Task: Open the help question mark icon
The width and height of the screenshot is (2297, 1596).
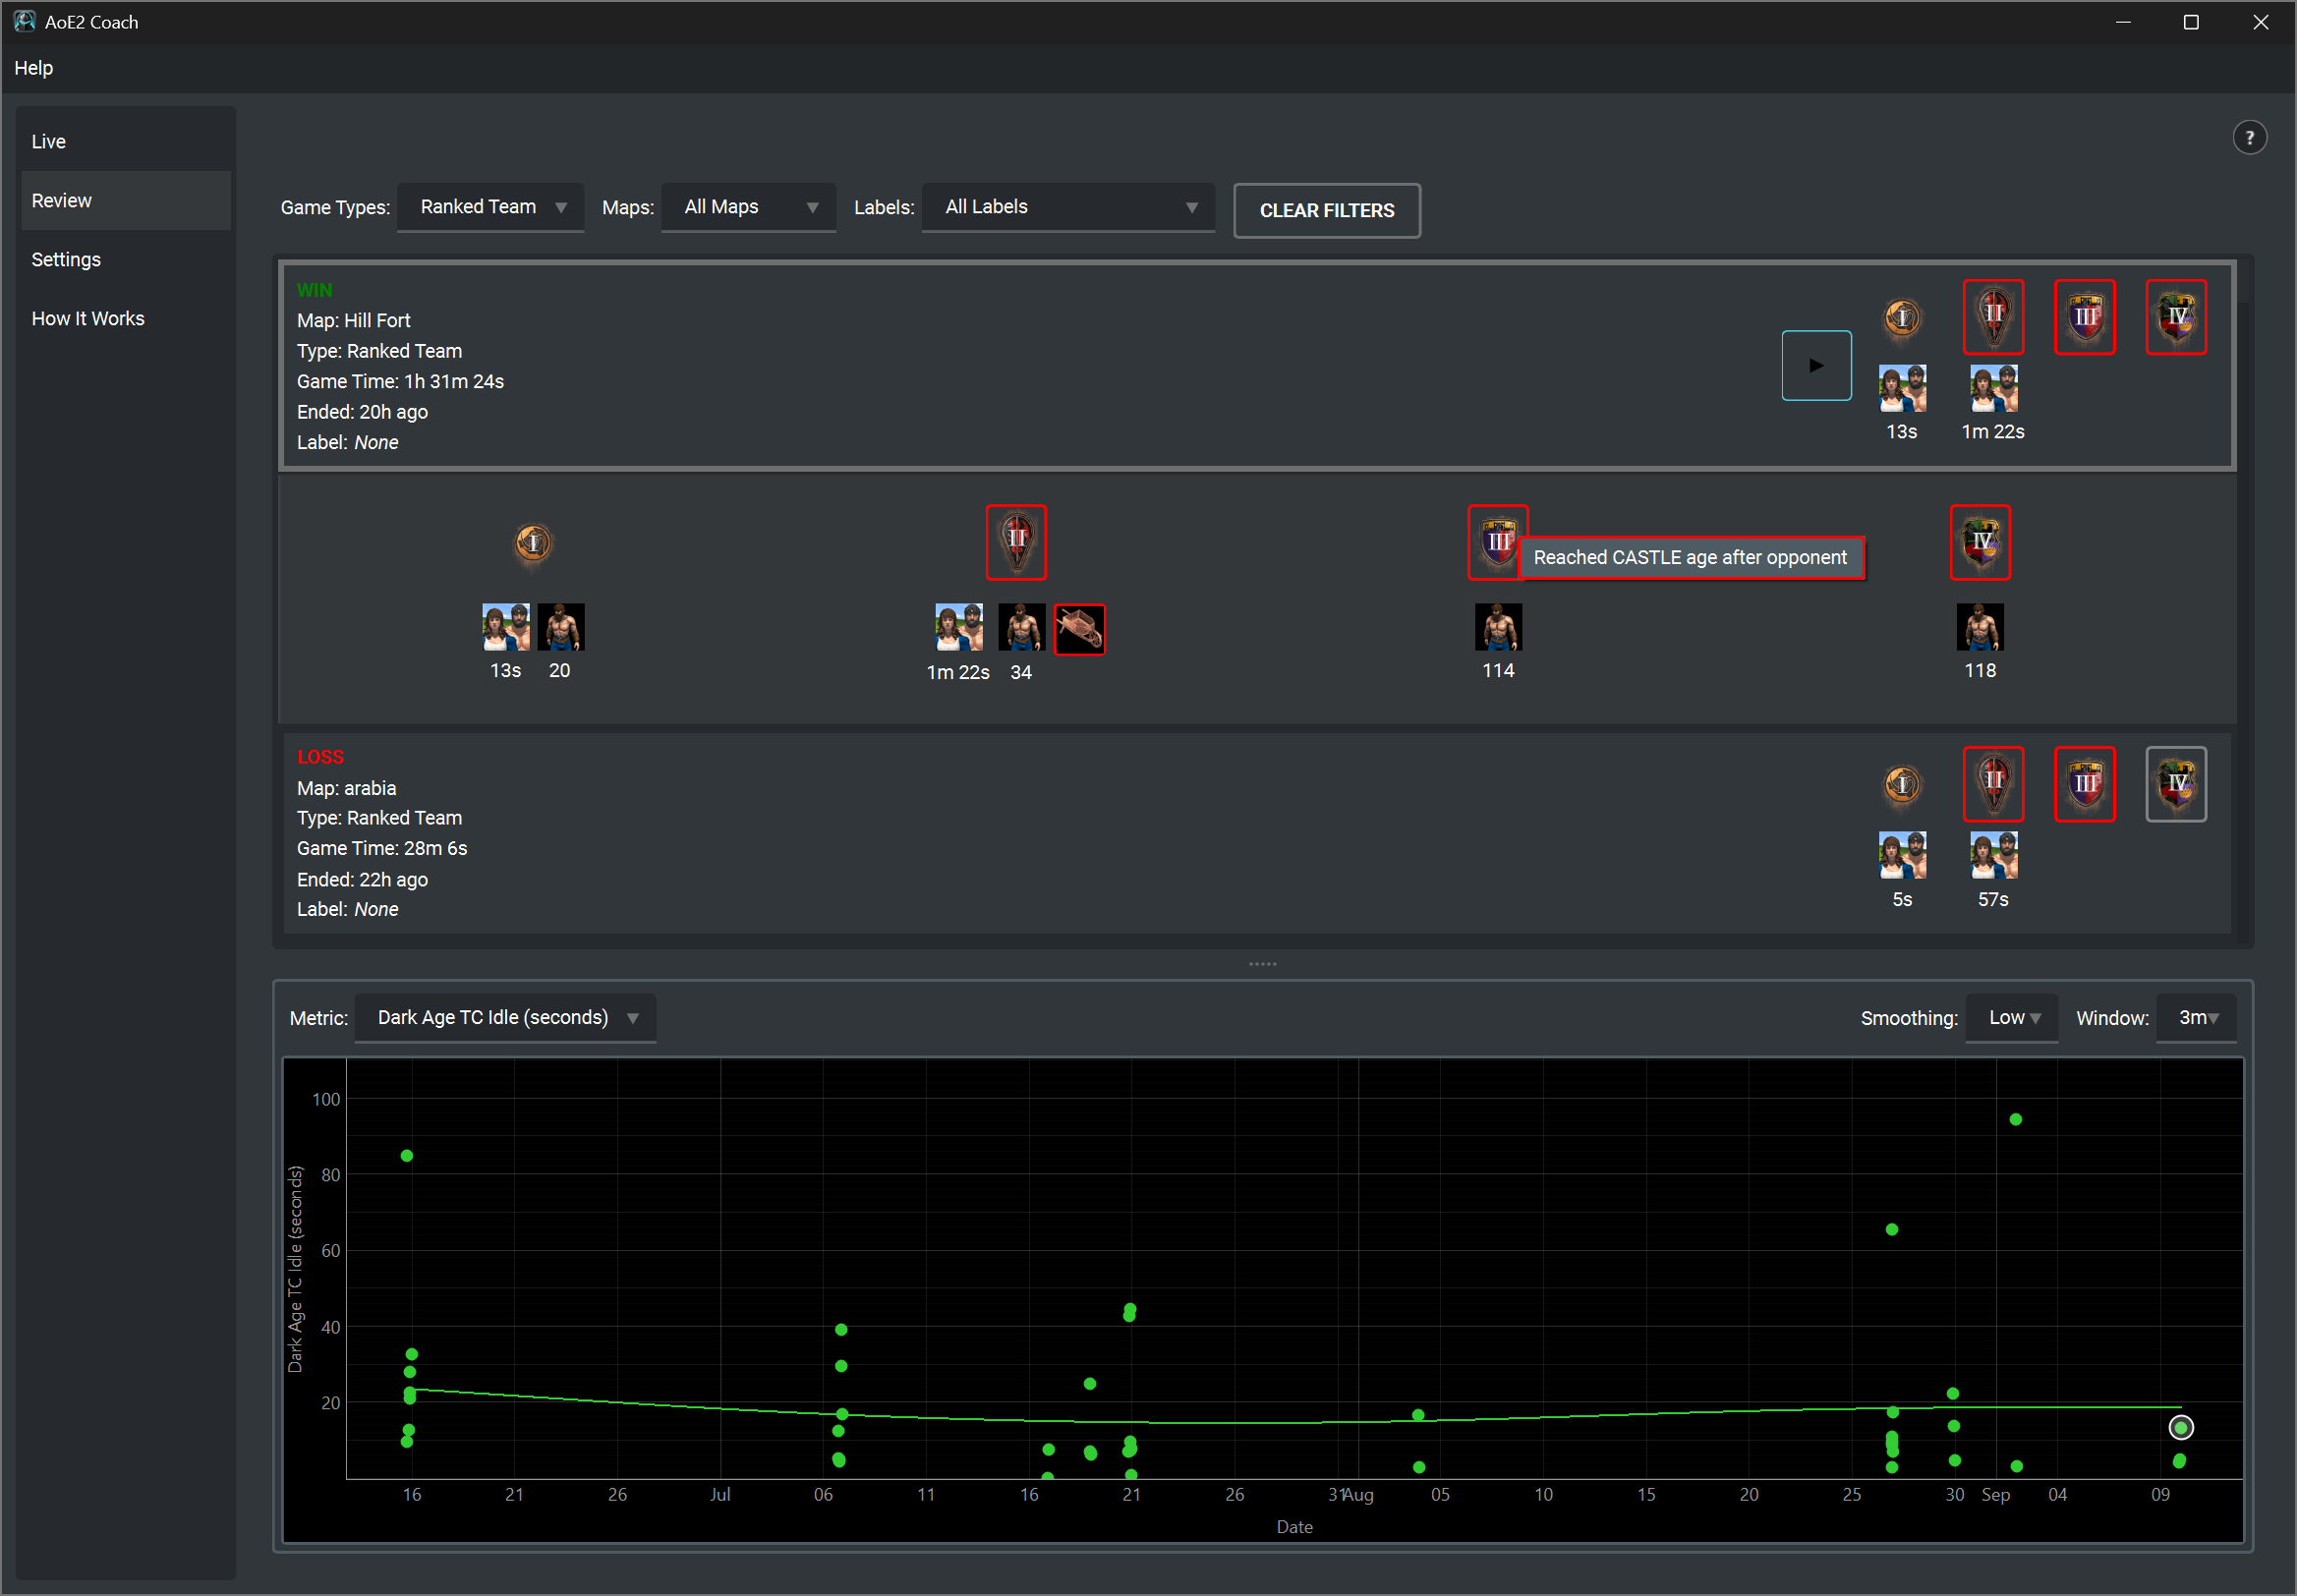Action: (2249, 138)
